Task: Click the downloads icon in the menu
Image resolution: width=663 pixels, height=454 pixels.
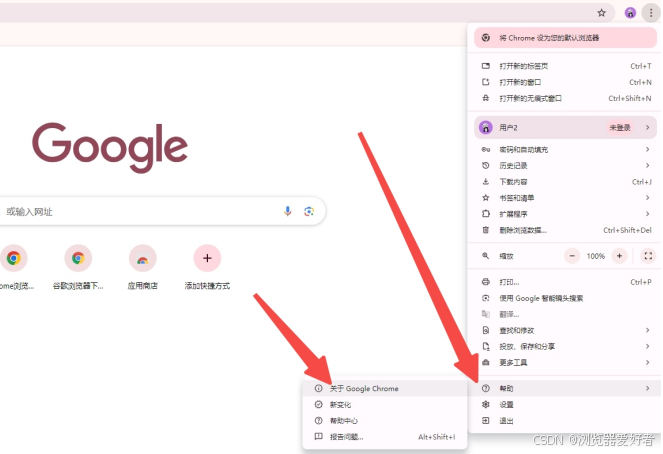Action: pos(485,181)
